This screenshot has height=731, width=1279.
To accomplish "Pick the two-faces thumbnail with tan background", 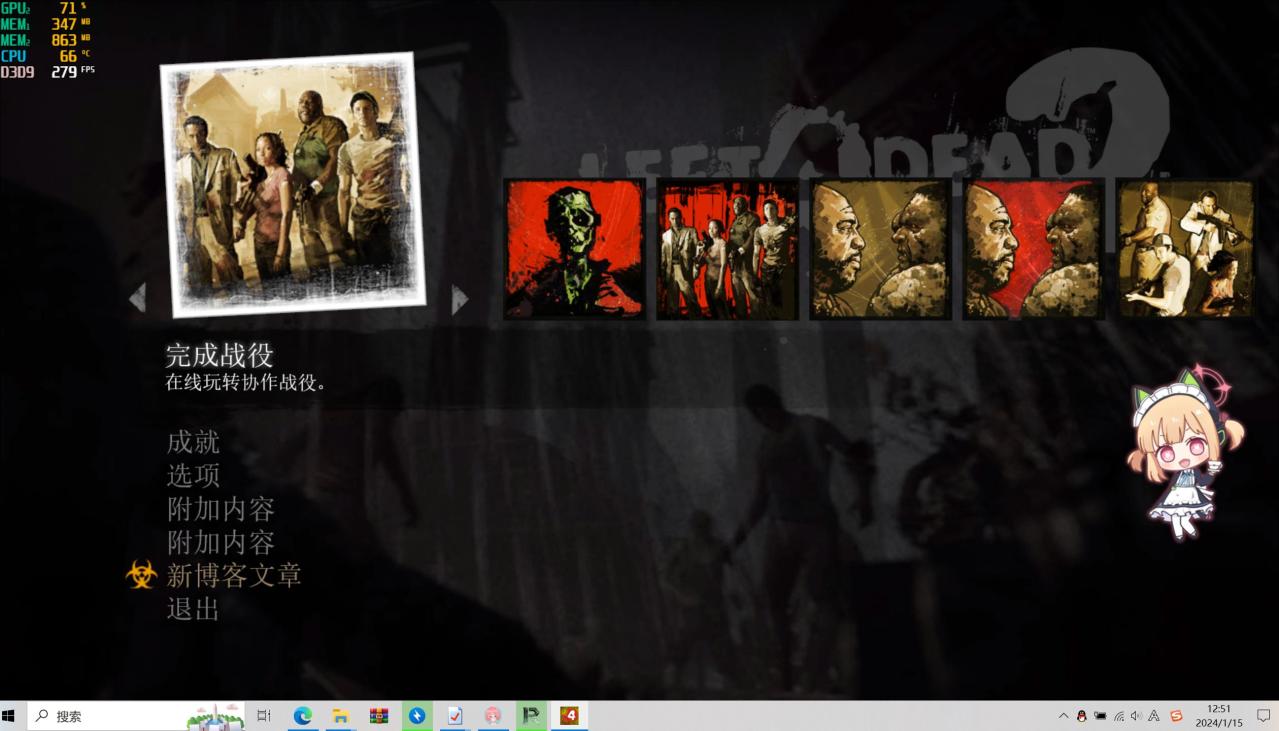I will pos(880,249).
